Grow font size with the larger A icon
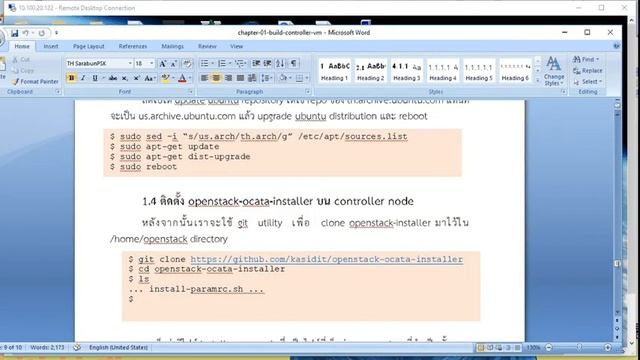This screenshot has height=360, width=640. pos(162,63)
